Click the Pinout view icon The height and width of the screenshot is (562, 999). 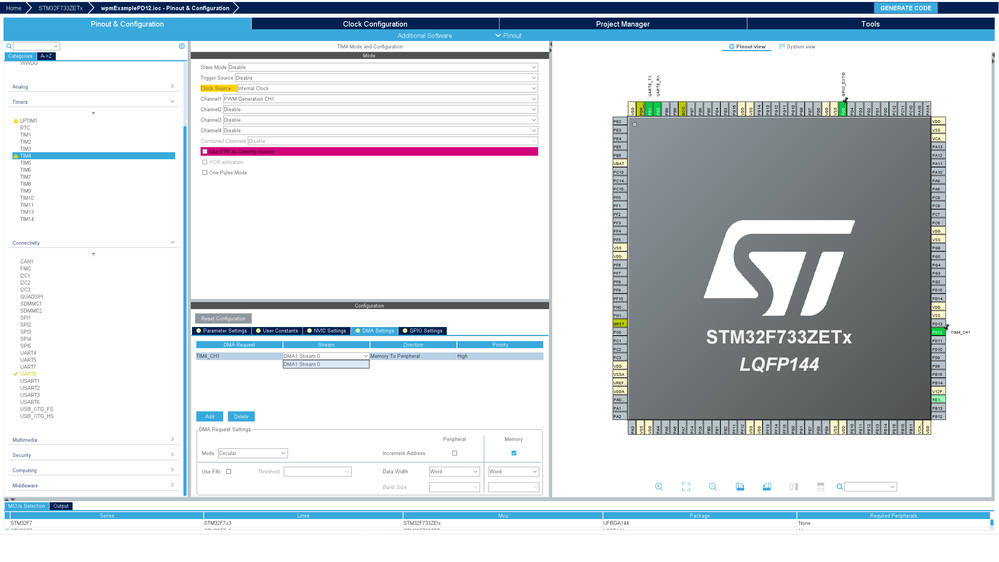(731, 47)
